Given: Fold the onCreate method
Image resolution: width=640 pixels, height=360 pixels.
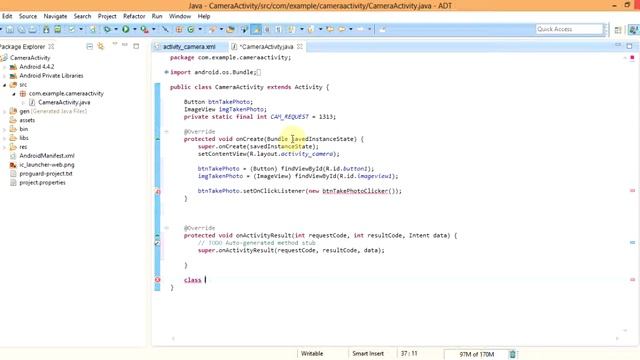Looking at the screenshot, I should point(166,132).
